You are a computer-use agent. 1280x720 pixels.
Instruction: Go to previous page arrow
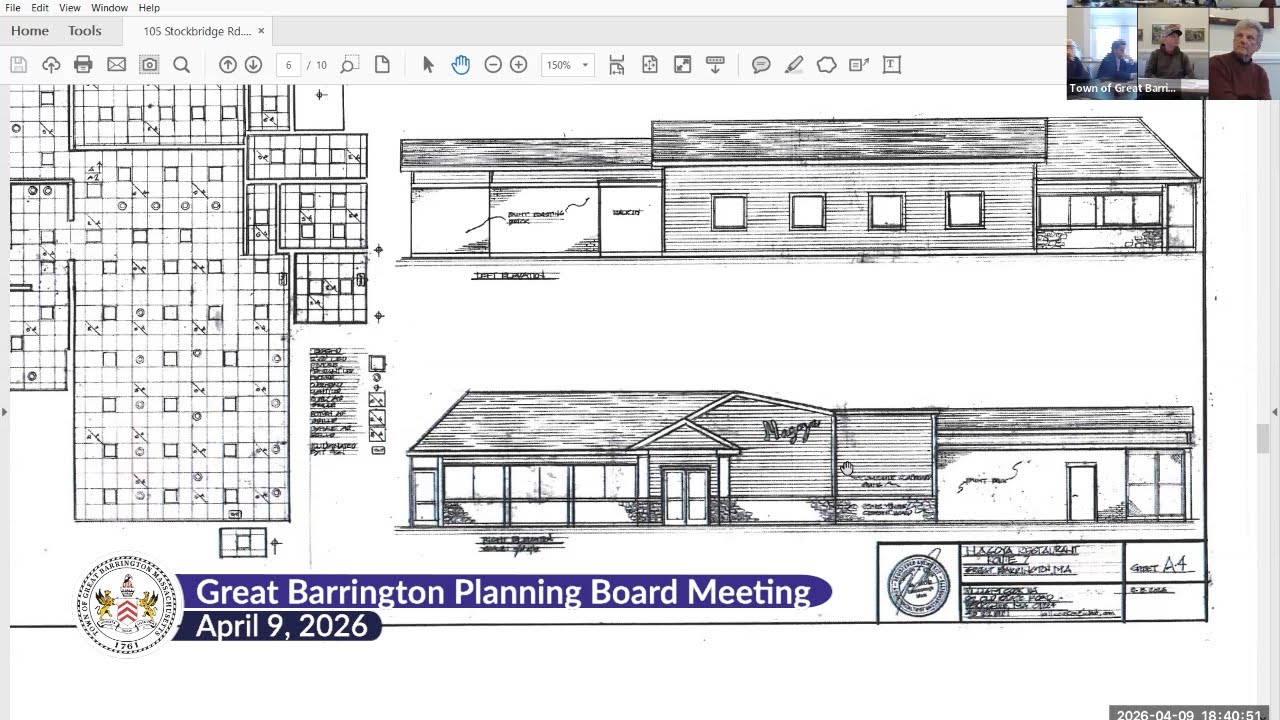point(228,65)
